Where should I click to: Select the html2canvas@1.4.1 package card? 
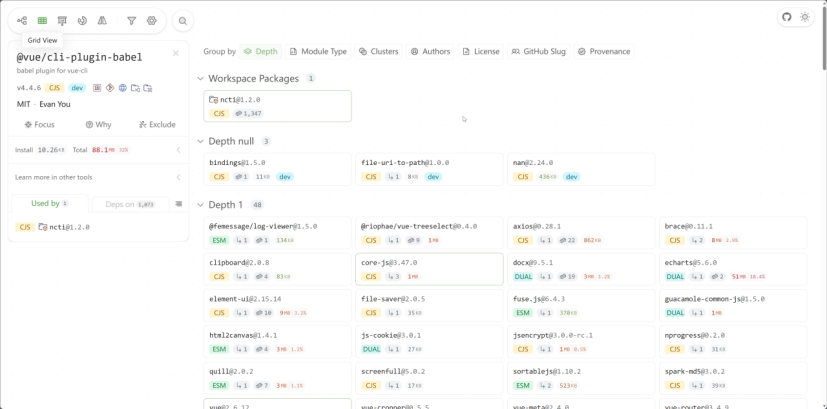[x=277, y=342]
